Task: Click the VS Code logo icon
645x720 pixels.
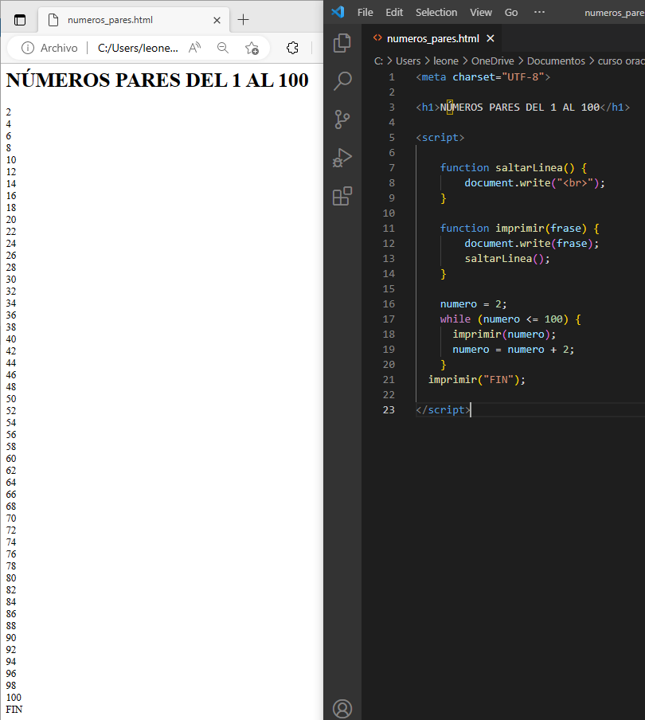Action: pos(338,12)
